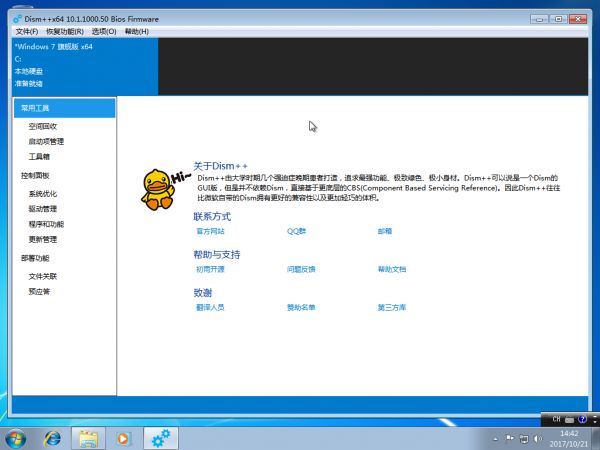Screen dimensions: 600x450
Task: Maximize the Dism++ window
Action: (558, 19)
